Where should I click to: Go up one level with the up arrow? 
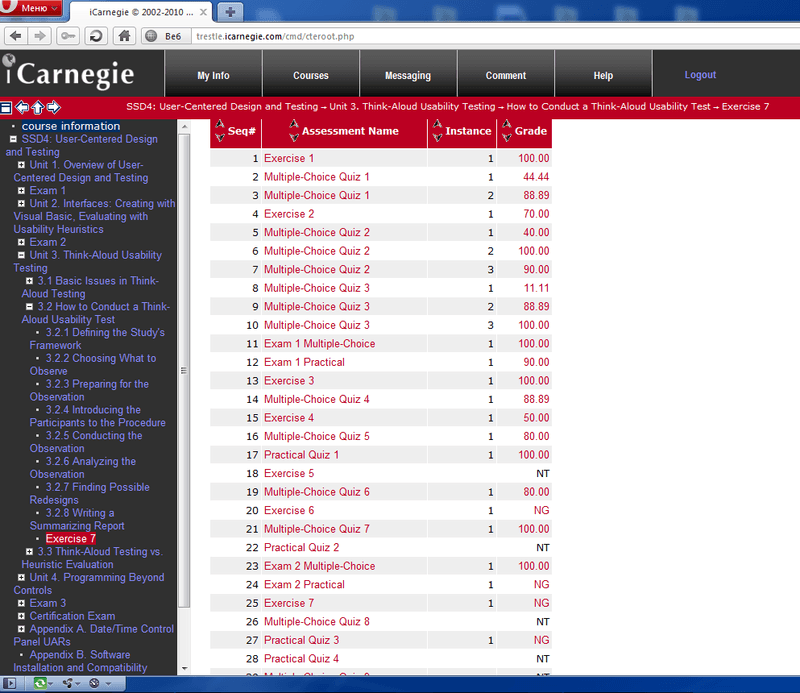pyautogui.click(x=38, y=107)
